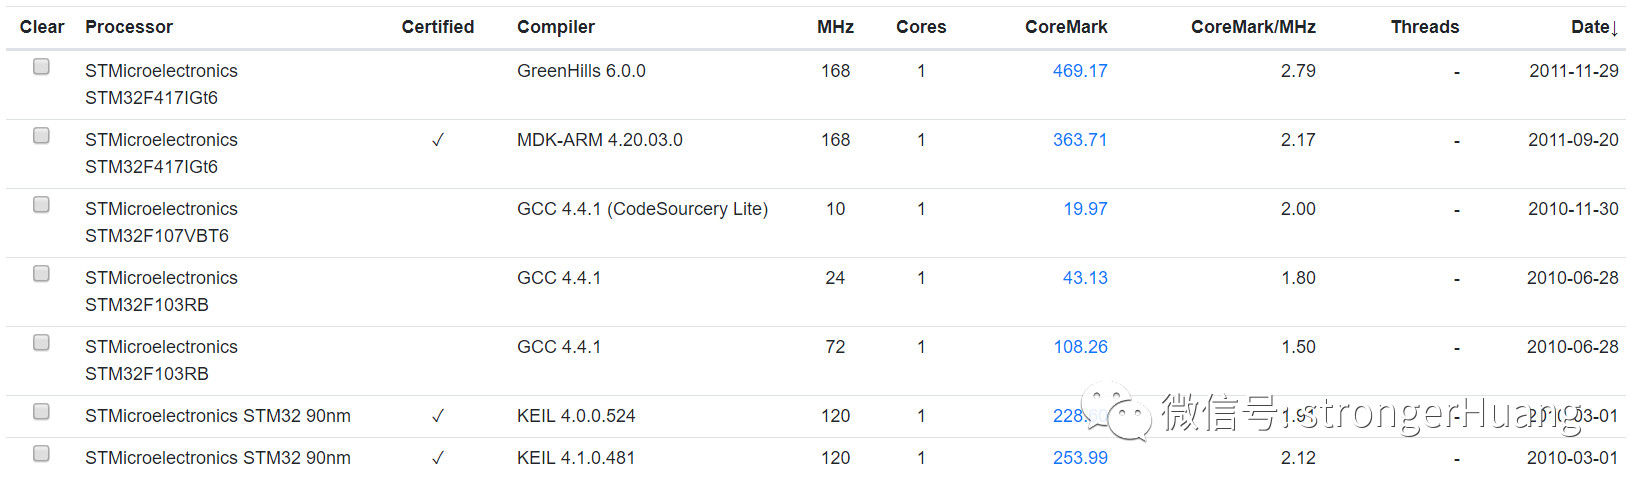1635x490 pixels.
Task: Click the MHz value '24'
Action: [x=835, y=278]
